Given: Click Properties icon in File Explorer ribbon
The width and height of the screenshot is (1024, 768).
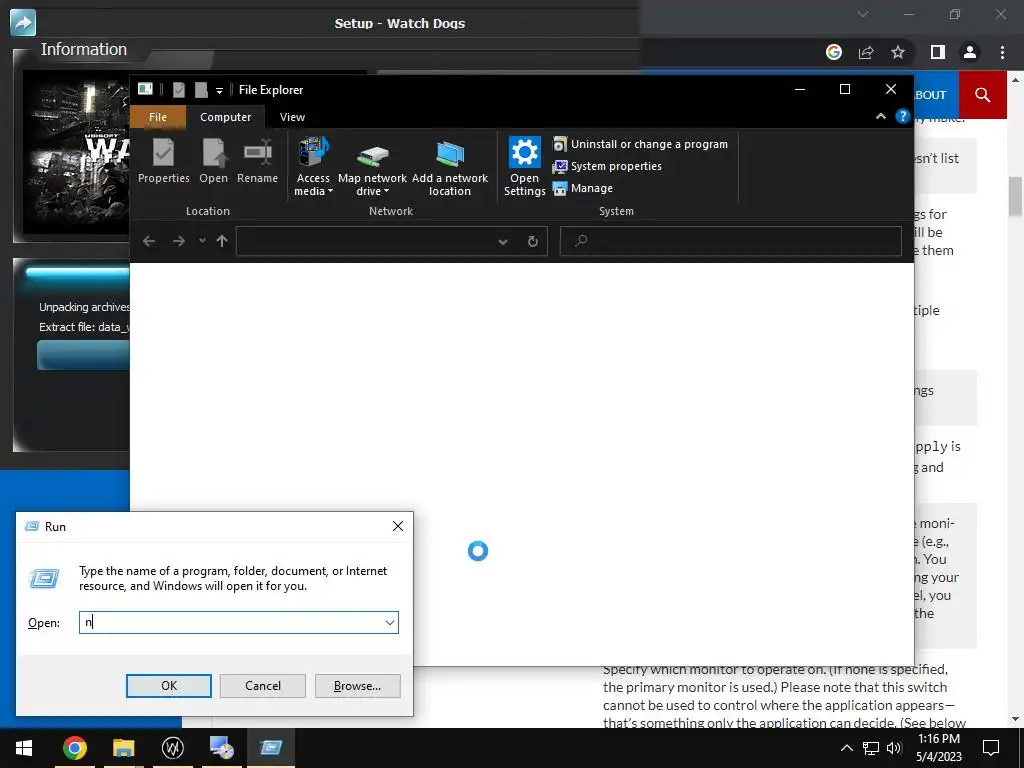Looking at the screenshot, I should pyautogui.click(x=163, y=161).
